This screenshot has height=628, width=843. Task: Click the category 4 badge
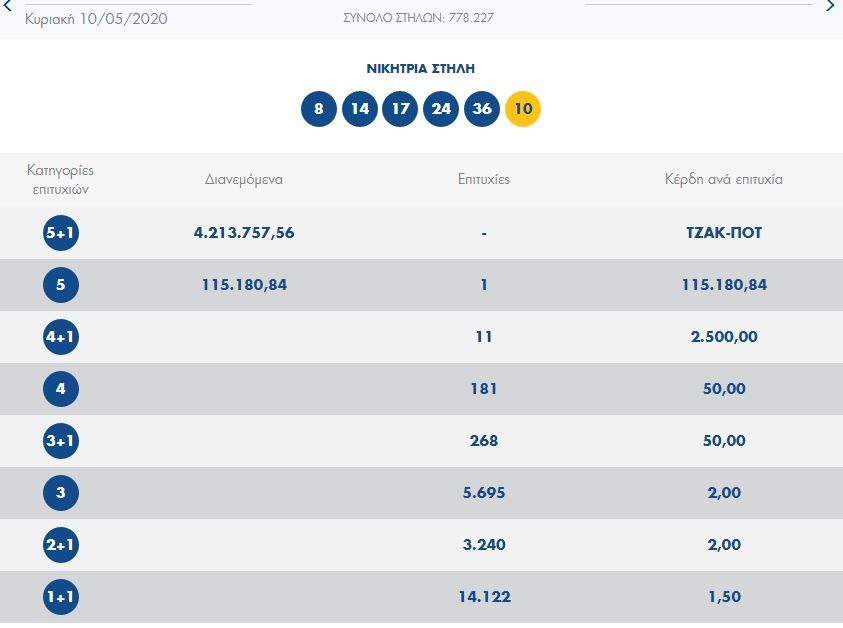pos(60,389)
